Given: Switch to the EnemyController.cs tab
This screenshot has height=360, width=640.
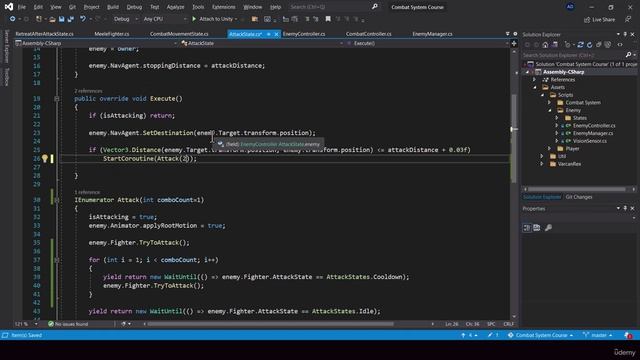Looking at the screenshot, I should point(304,34).
